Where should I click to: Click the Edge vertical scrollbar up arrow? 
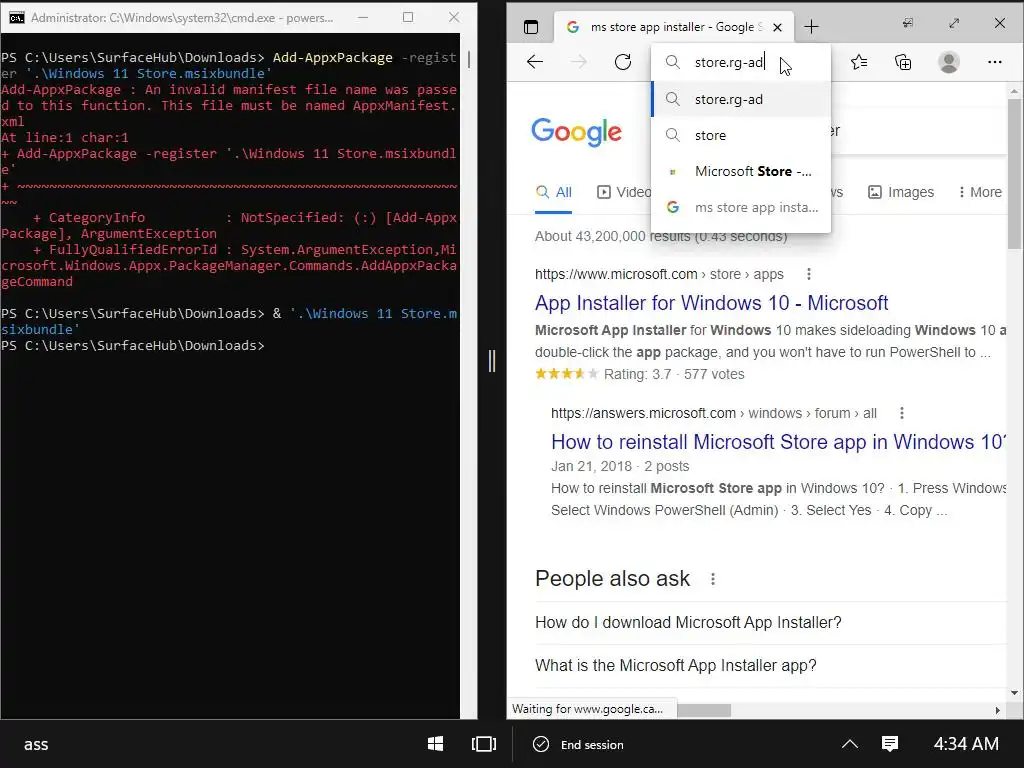[1014, 91]
